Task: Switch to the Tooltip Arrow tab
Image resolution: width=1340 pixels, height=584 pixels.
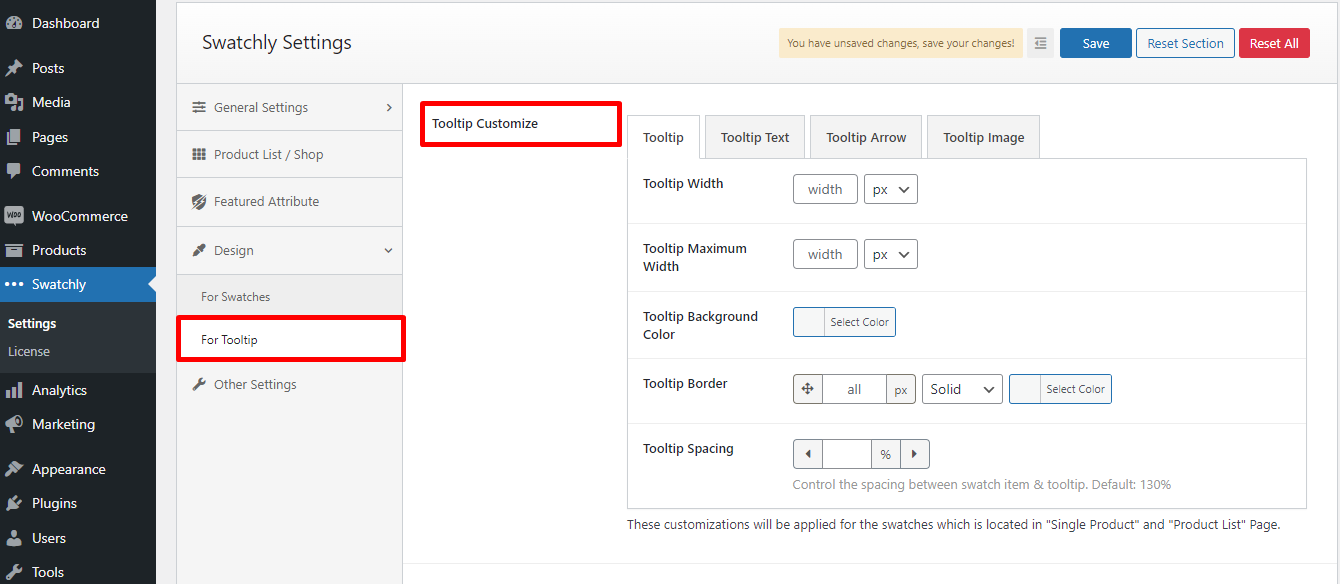Action: (x=866, y=137)
